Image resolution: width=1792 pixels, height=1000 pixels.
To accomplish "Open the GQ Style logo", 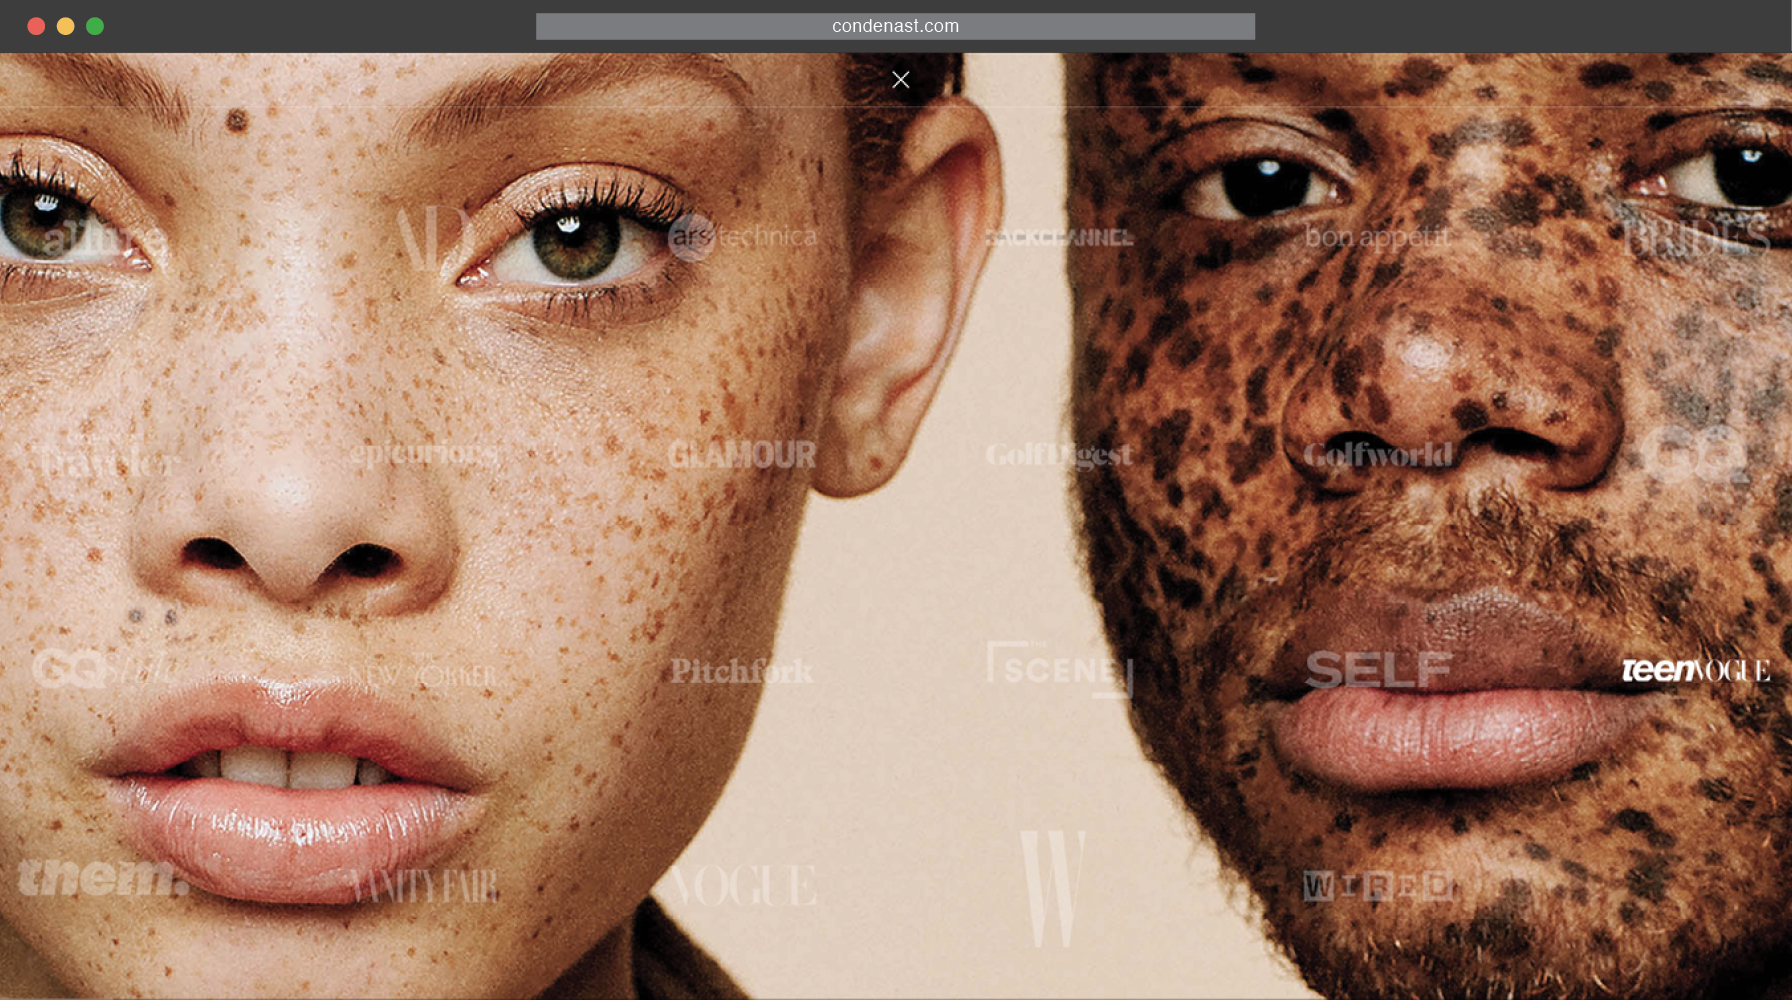I will [105, 668].
